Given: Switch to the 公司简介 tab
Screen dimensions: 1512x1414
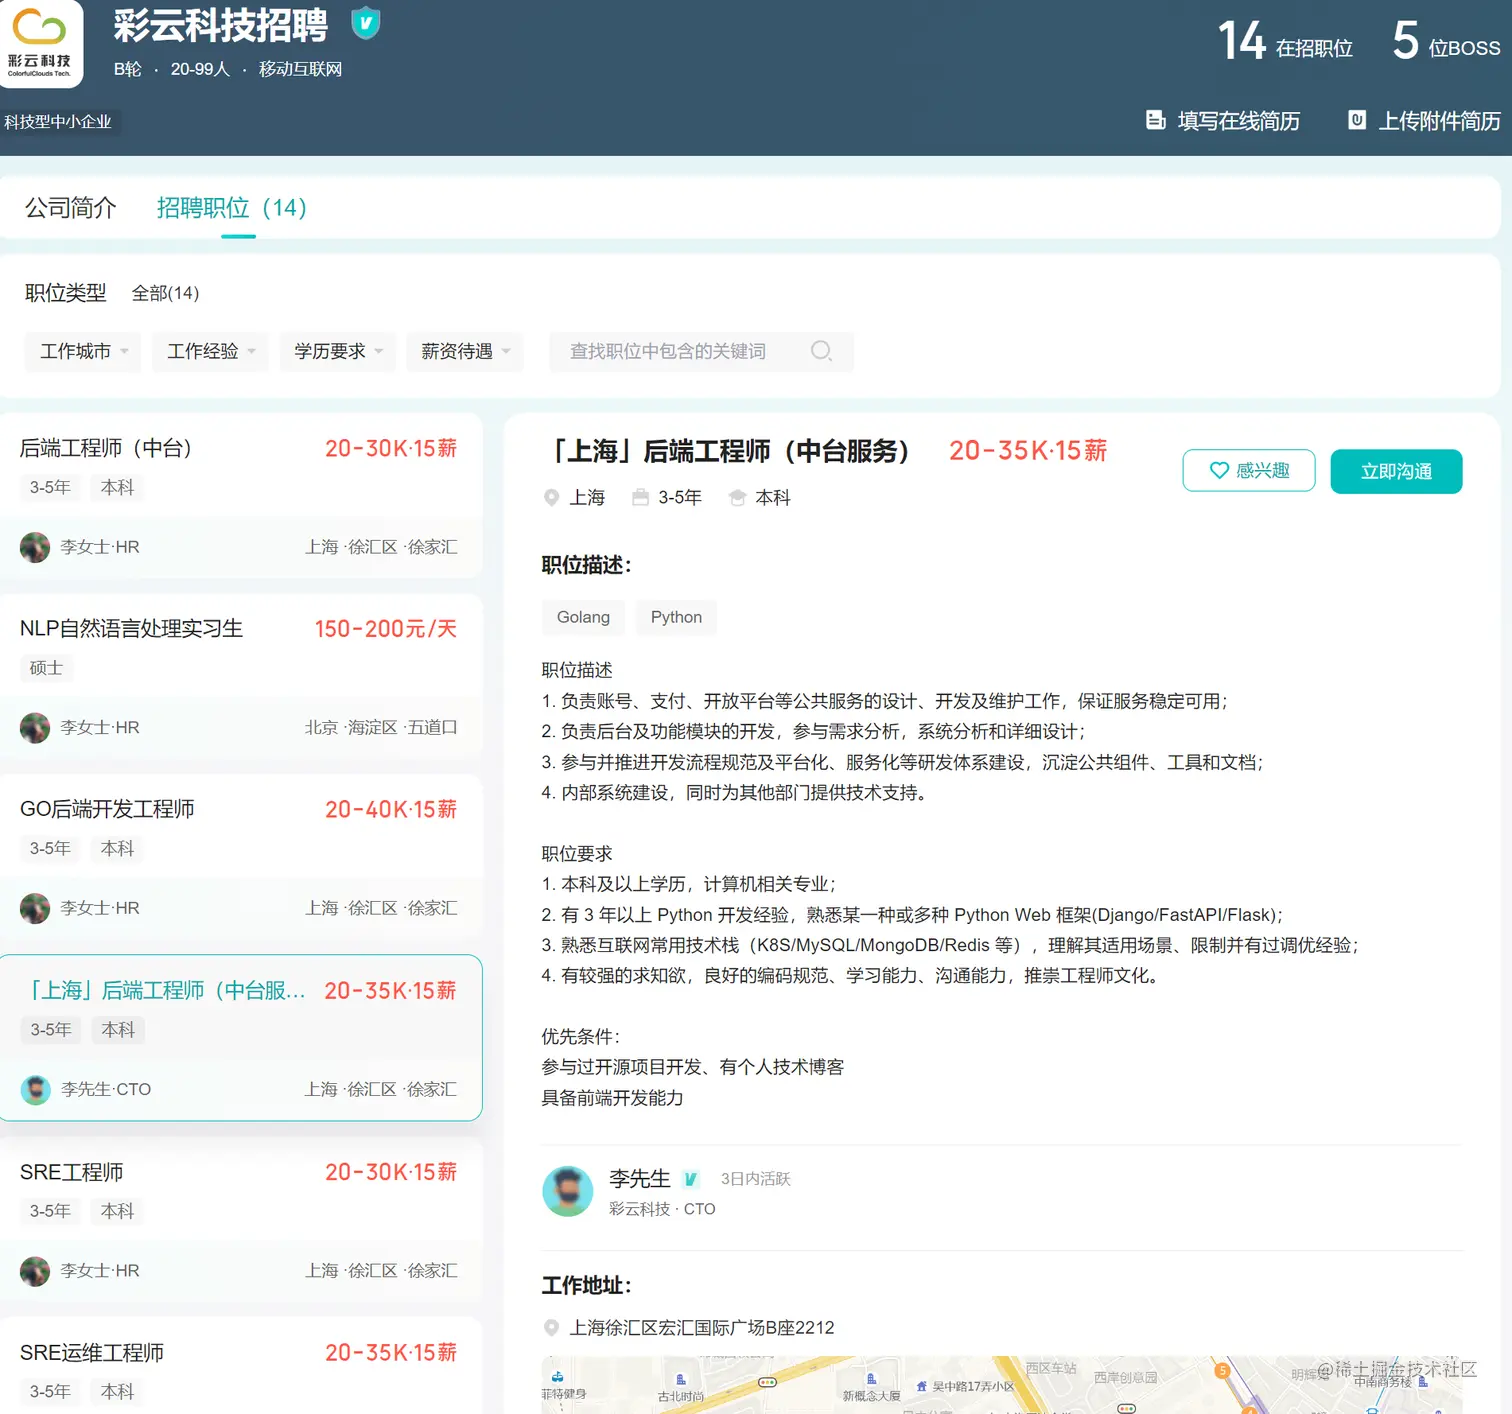Looking at the screenshot, I should pos(70,207).
